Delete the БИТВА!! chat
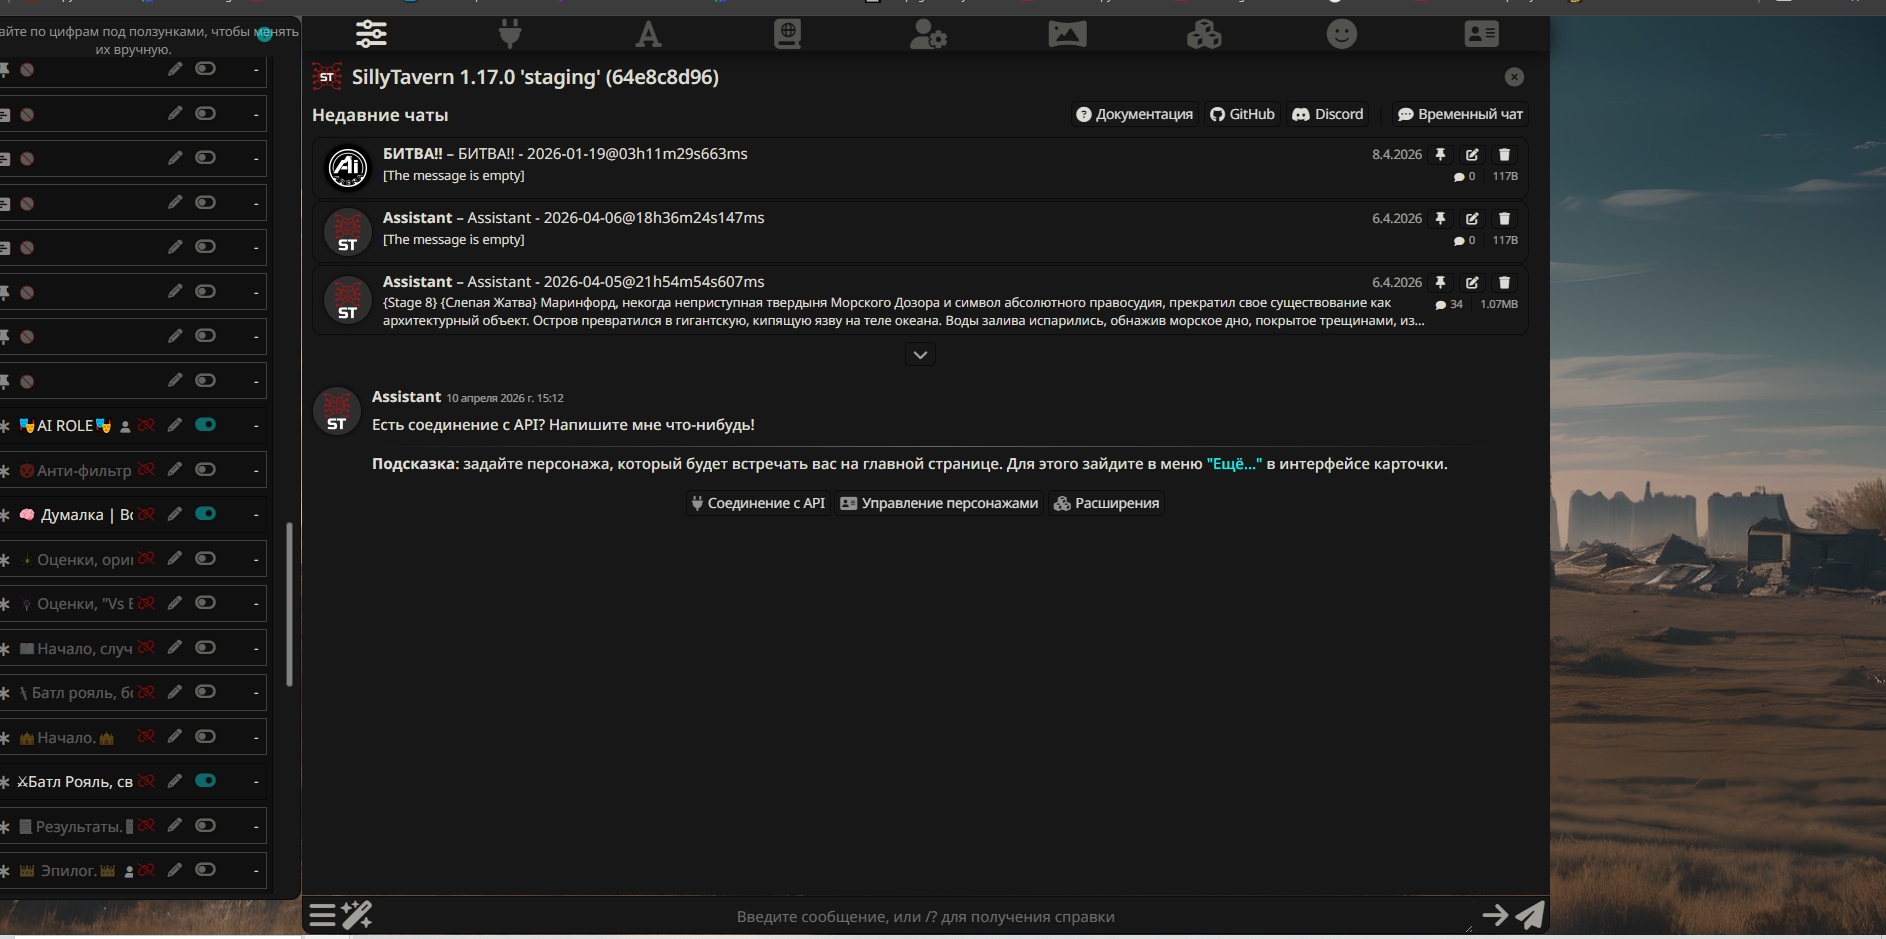Screen dimensions: 1886x939 [1504, 155]
